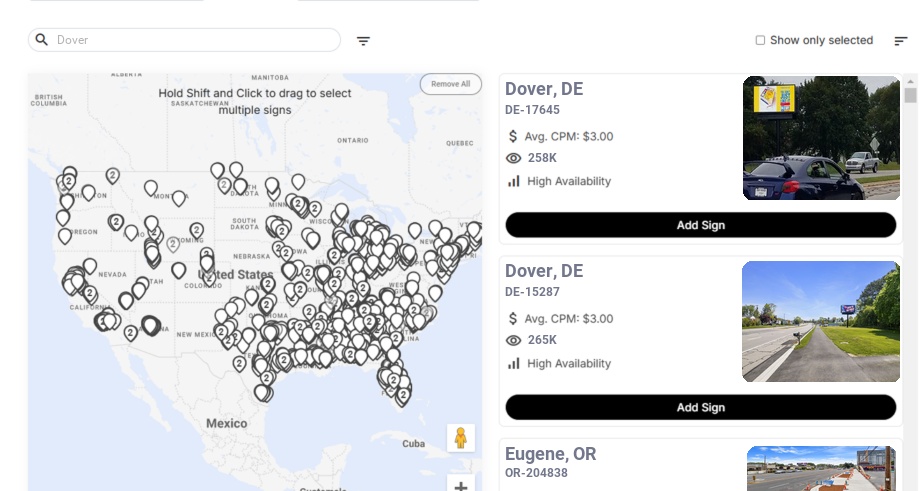Open the Eugene, OR listing thumbnail

tap(821, 468)
